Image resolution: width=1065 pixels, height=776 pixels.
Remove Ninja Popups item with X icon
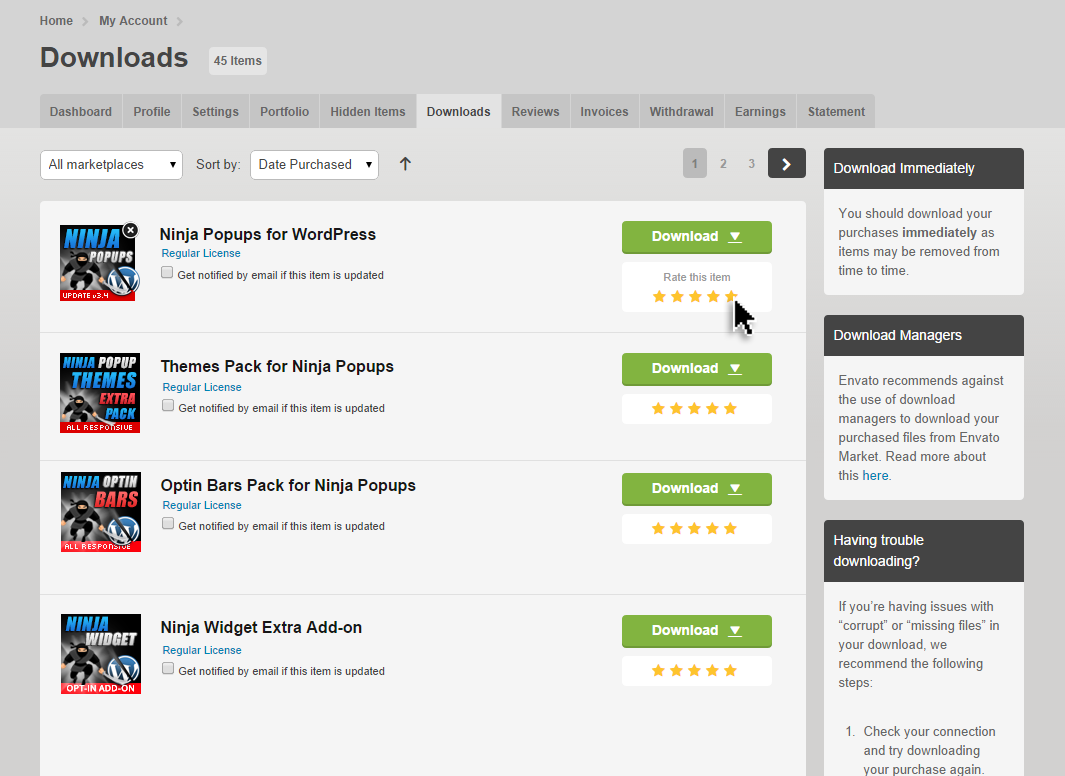pos(130,230)
